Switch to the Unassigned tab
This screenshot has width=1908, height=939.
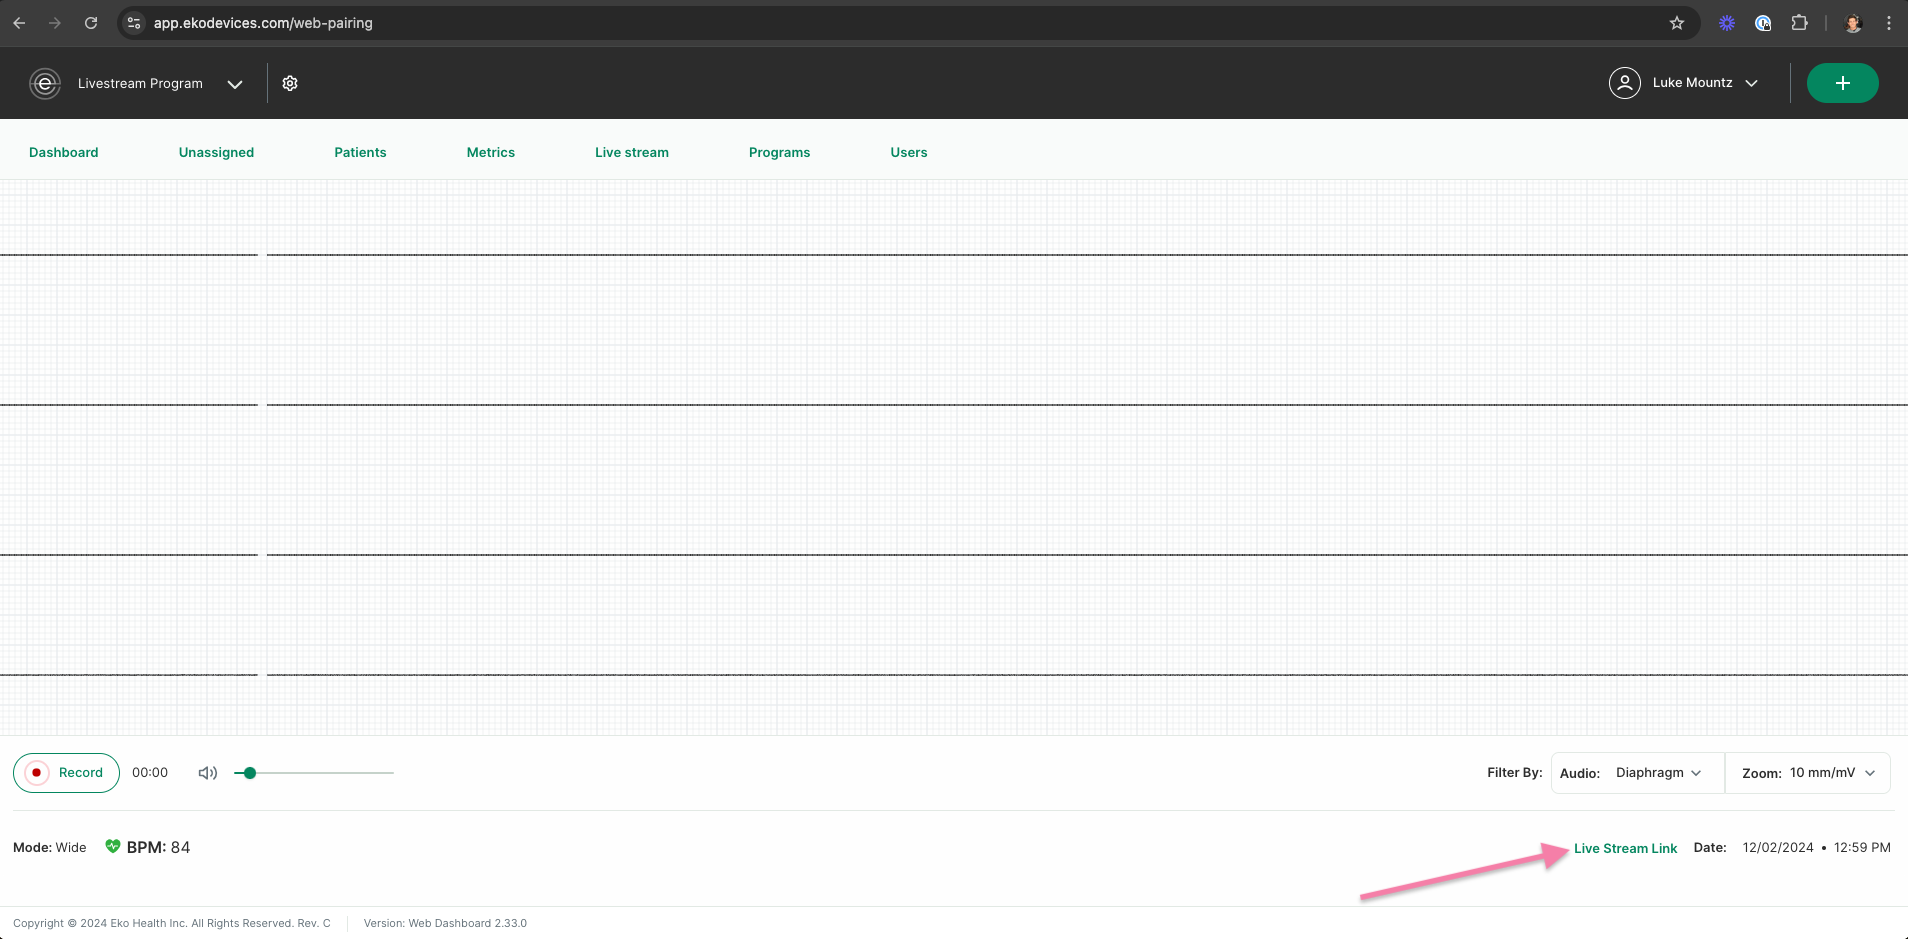(216, 152)
